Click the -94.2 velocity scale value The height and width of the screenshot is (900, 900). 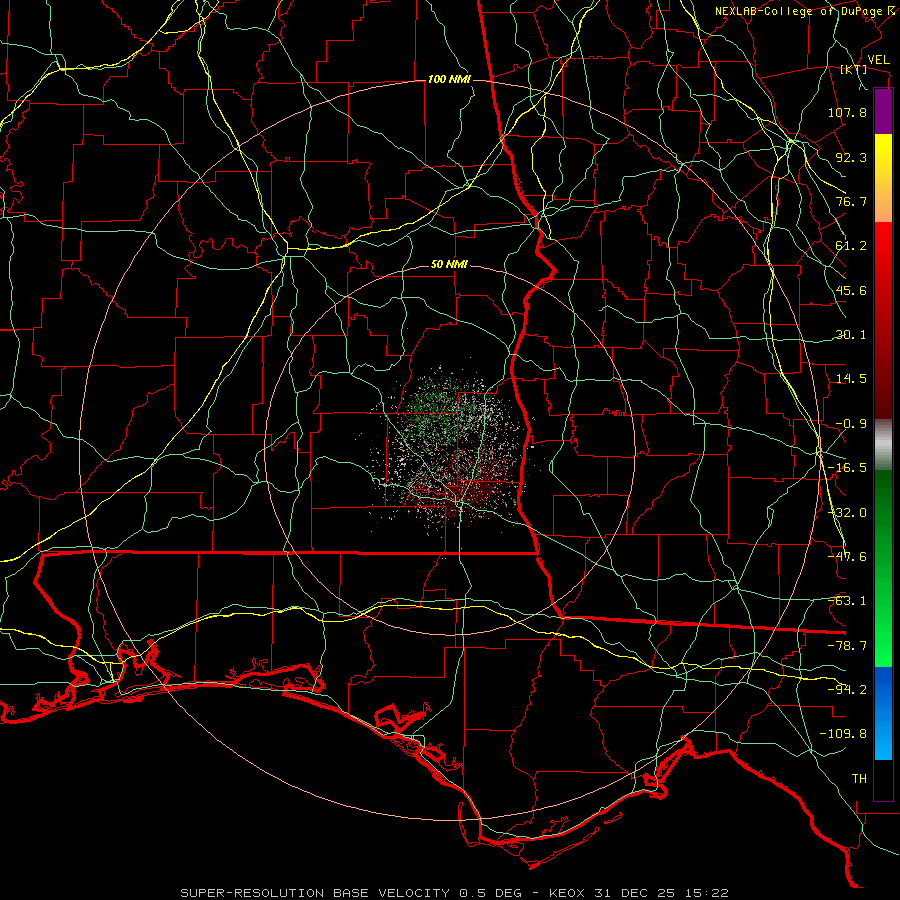847,690
